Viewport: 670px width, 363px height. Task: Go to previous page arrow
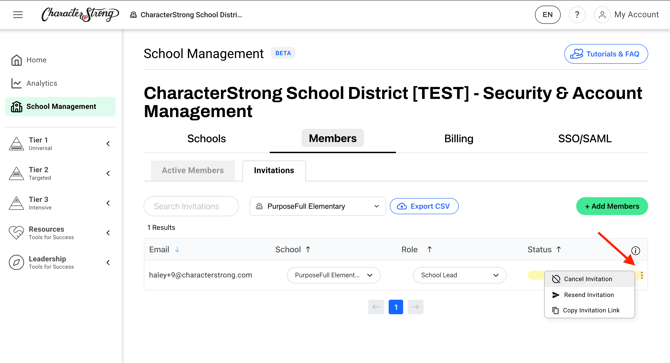tap(376, 307)
